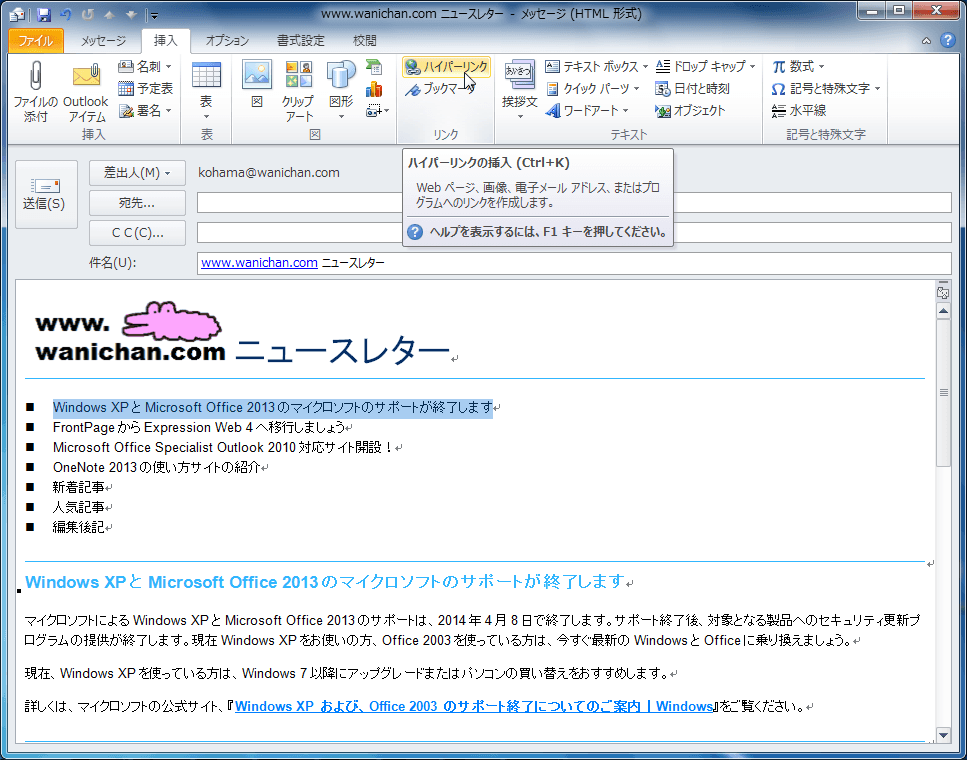Click the attach file paperclip icon
Screen dimensions: 967x760
click(x=35, y=91)
